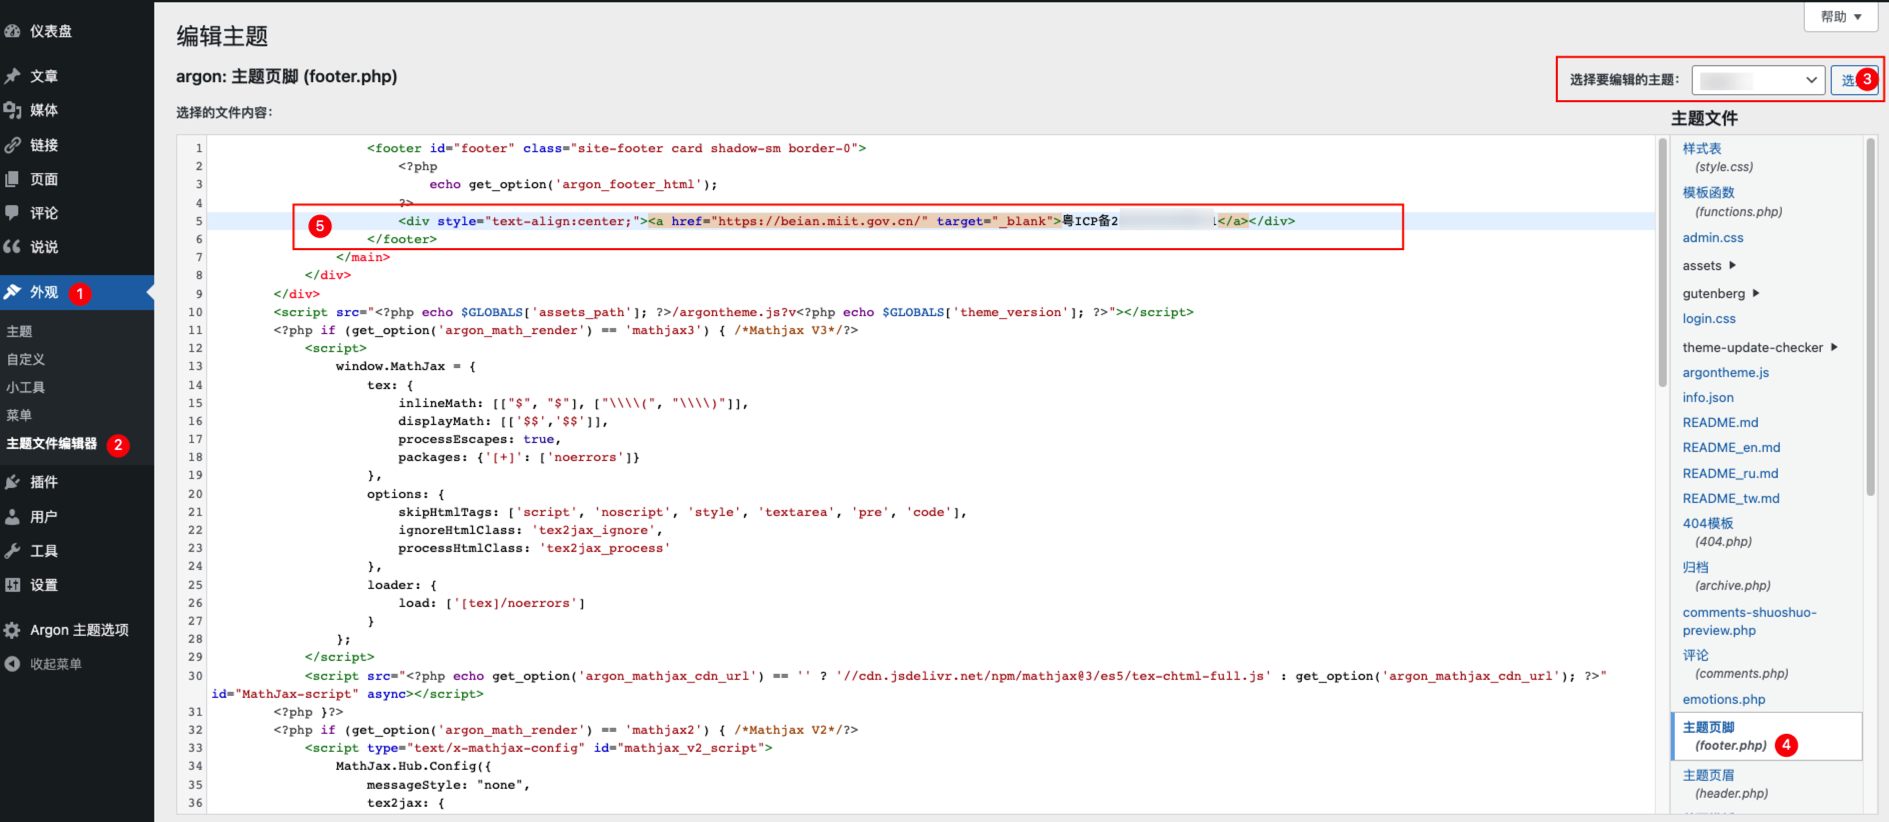Click the code editor vertical scrollbar

pyautogui.click(x=1662, y=262)
